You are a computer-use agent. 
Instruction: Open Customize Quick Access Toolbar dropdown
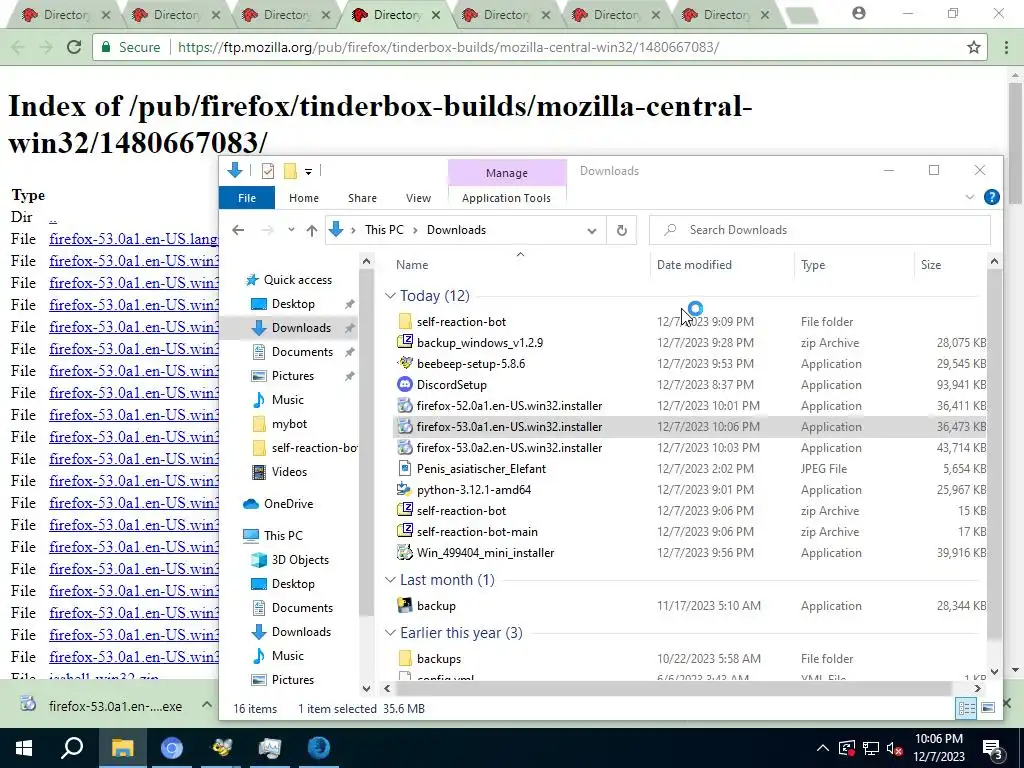pyautogui.click(x=308, y=172)
